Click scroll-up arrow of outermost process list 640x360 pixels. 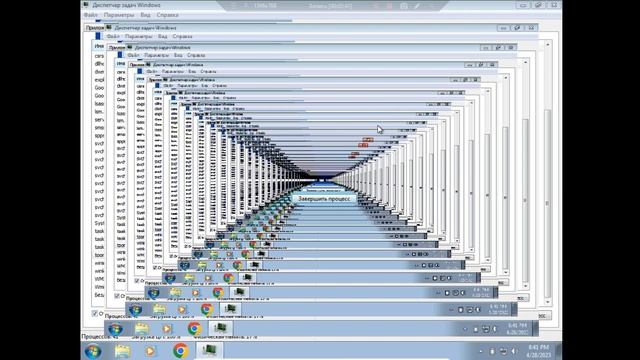pyautogui.click(x=548, y=44)
